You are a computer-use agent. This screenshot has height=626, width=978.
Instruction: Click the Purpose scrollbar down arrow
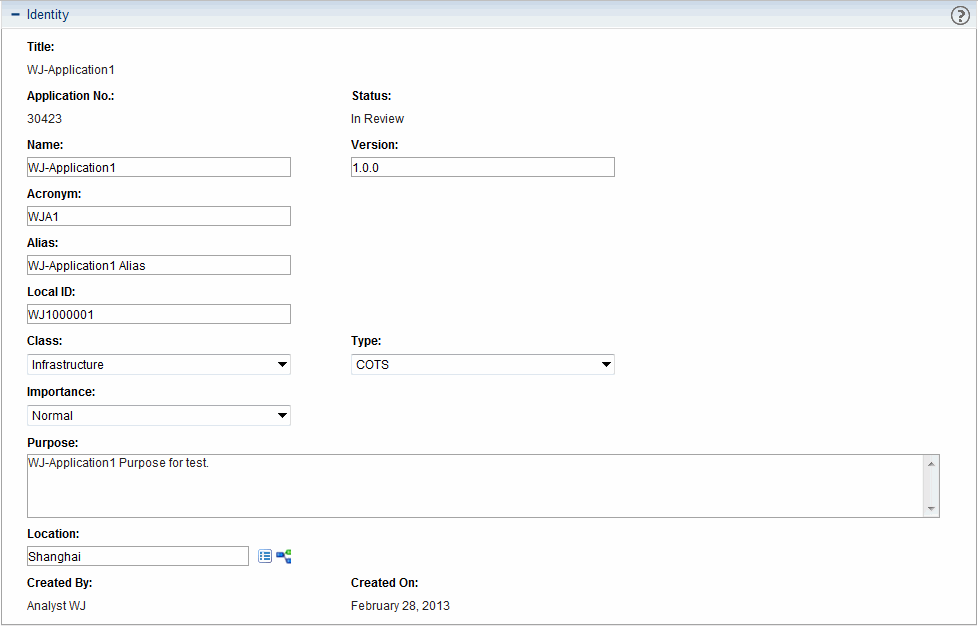tap(932, 509)
